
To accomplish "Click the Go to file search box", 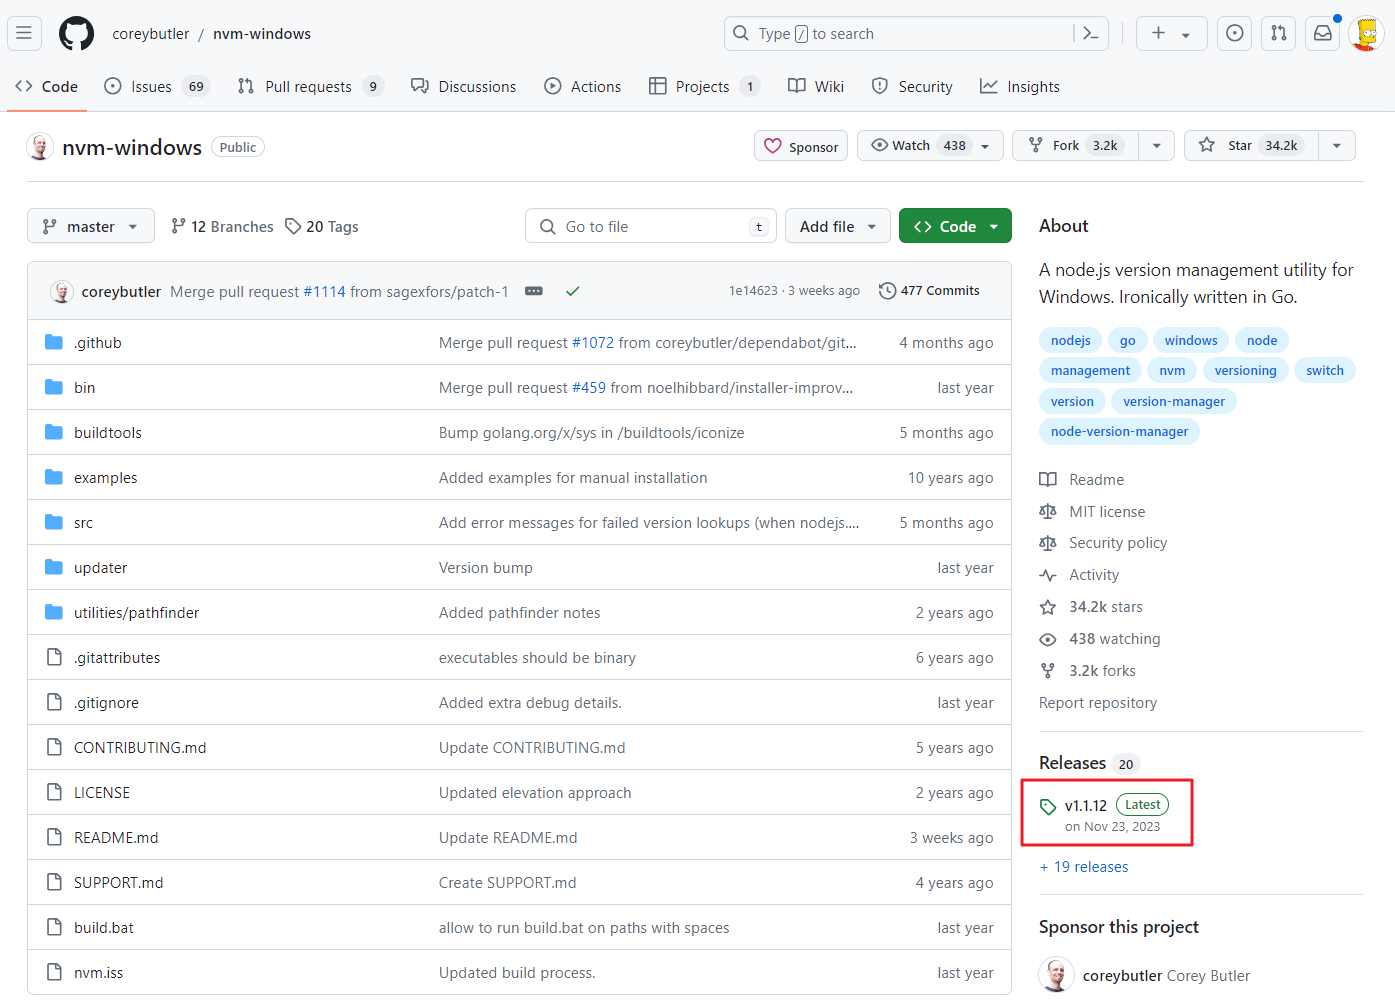I will pos(651,227).
